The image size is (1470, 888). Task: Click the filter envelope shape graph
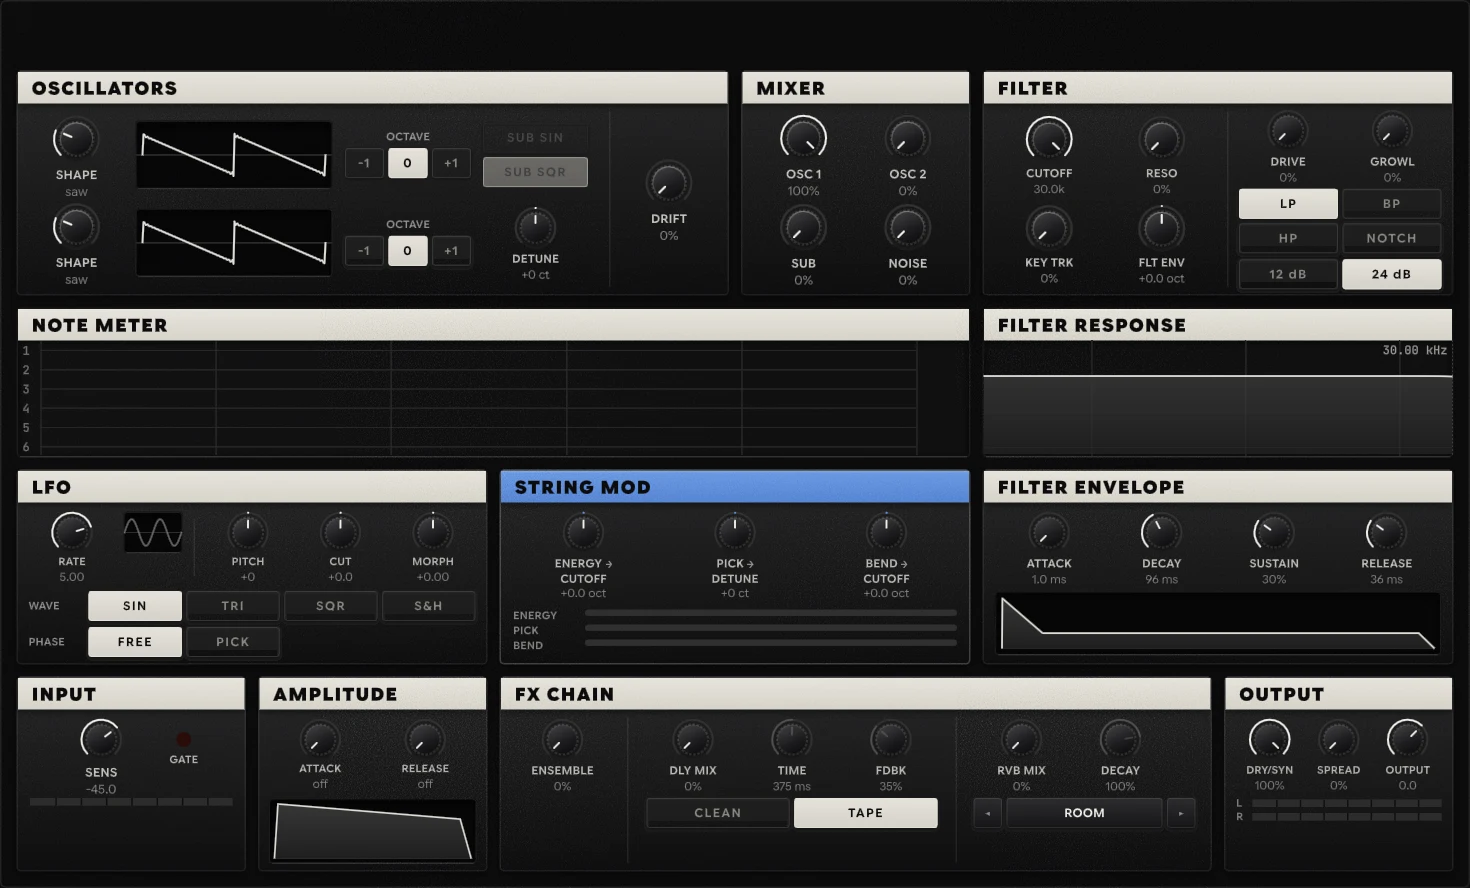[x=1218, y=623]
